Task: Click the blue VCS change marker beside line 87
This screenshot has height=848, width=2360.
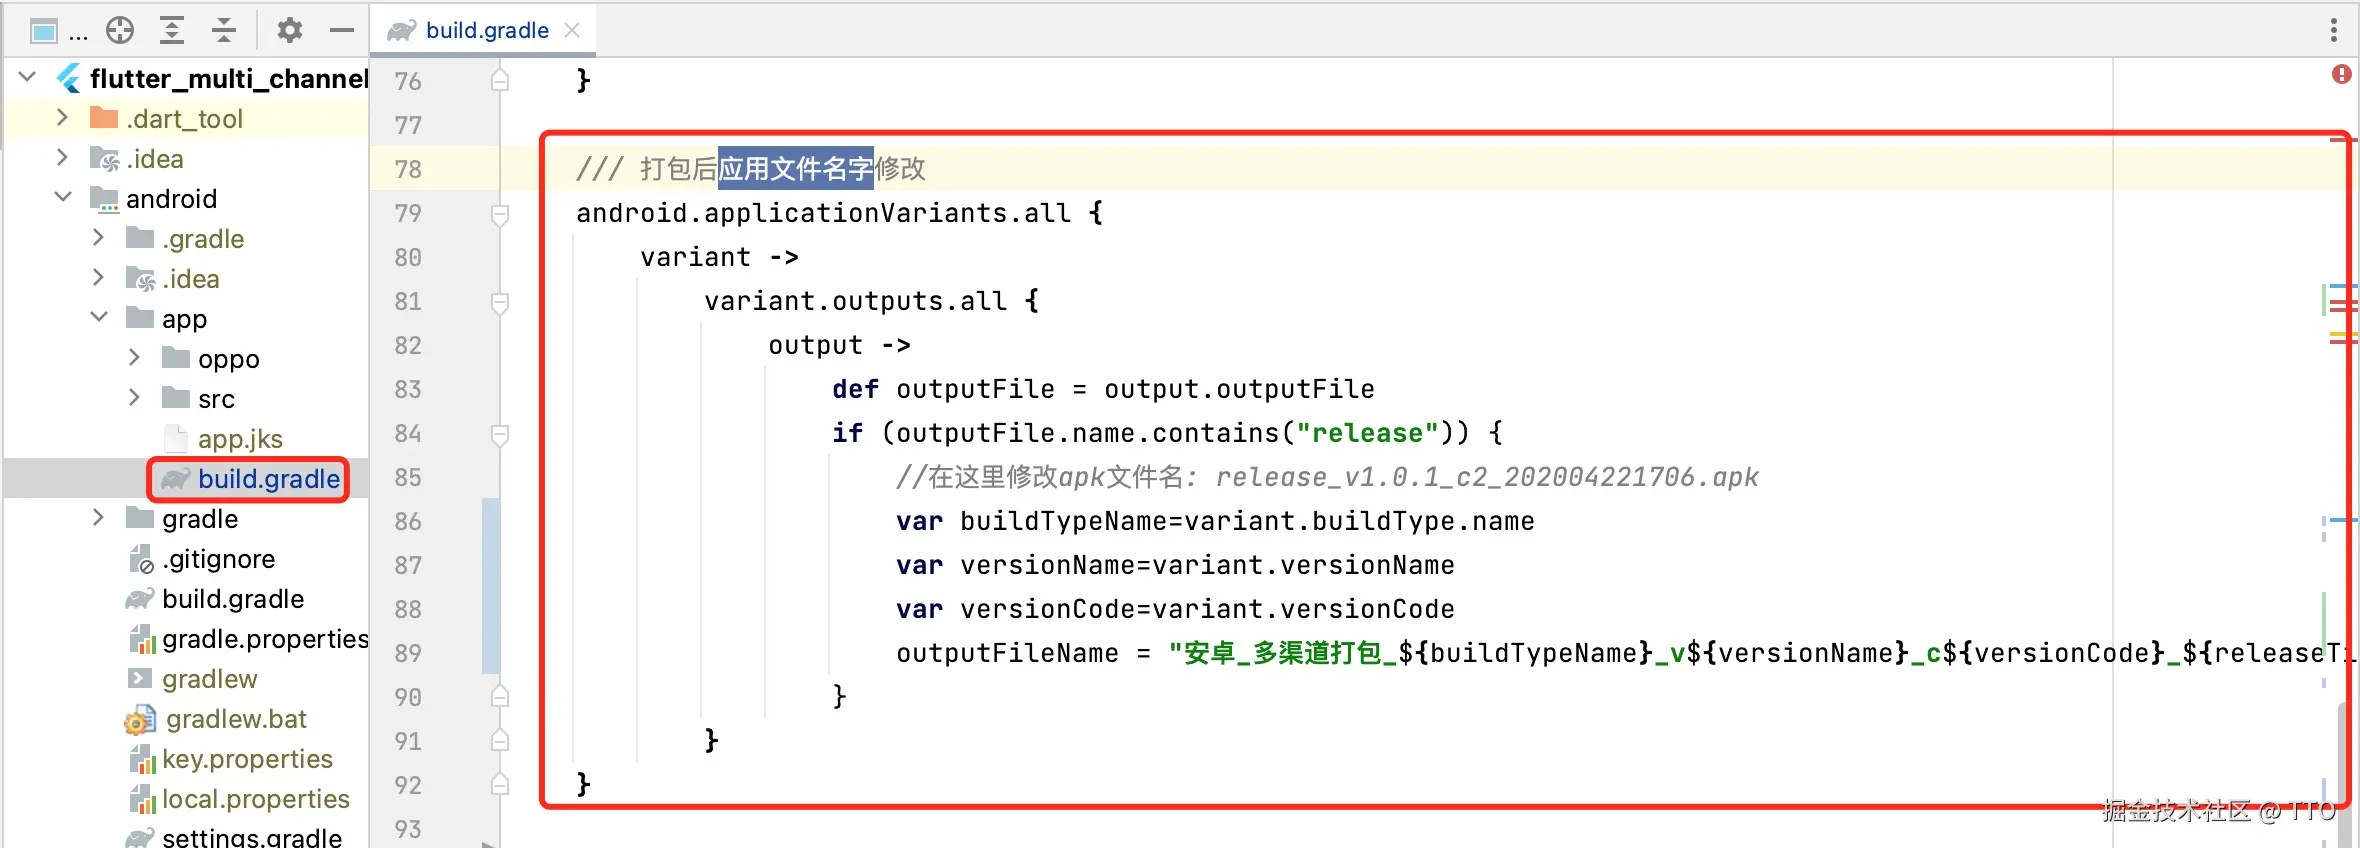Action: tap(491, 585)
